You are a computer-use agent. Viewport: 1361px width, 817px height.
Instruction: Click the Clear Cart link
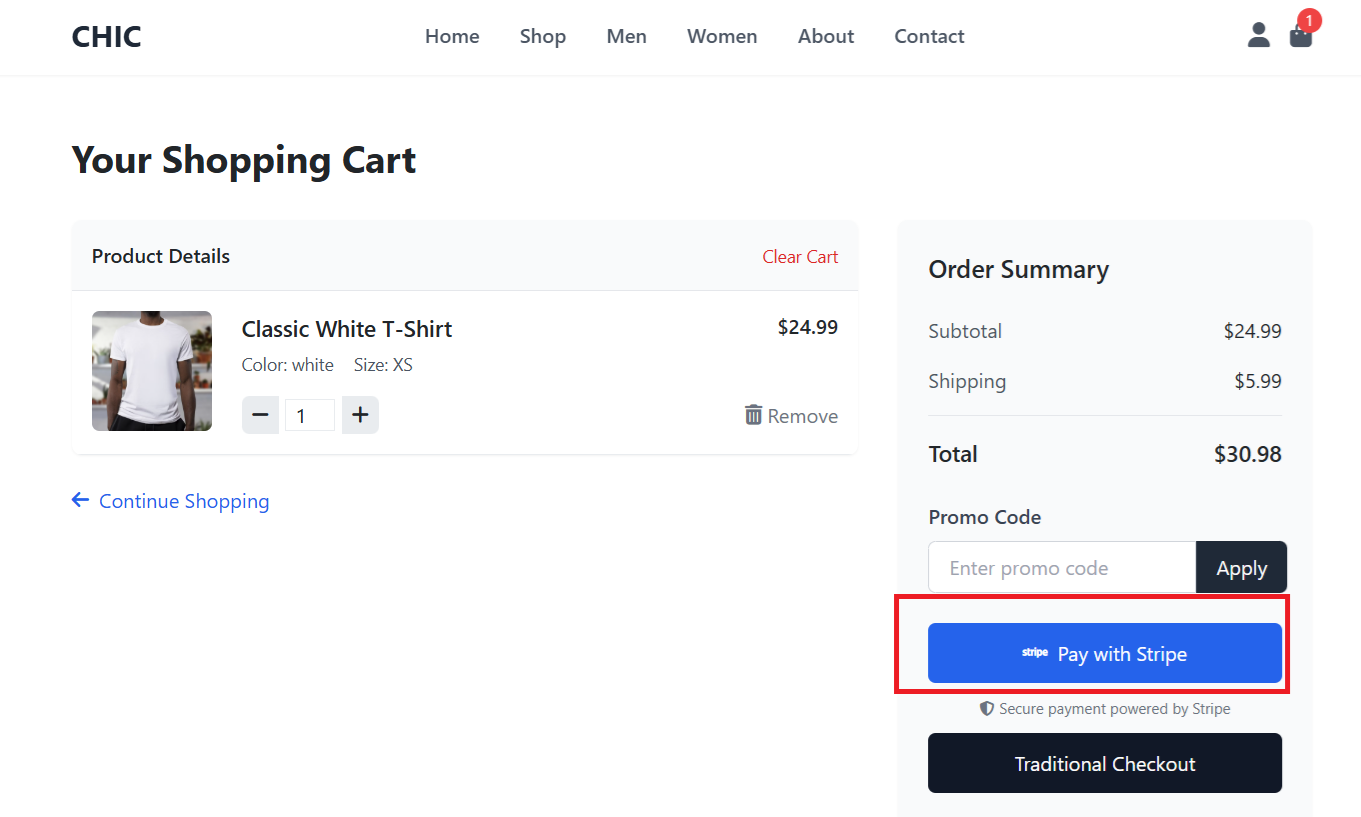[x=800, y=257]
